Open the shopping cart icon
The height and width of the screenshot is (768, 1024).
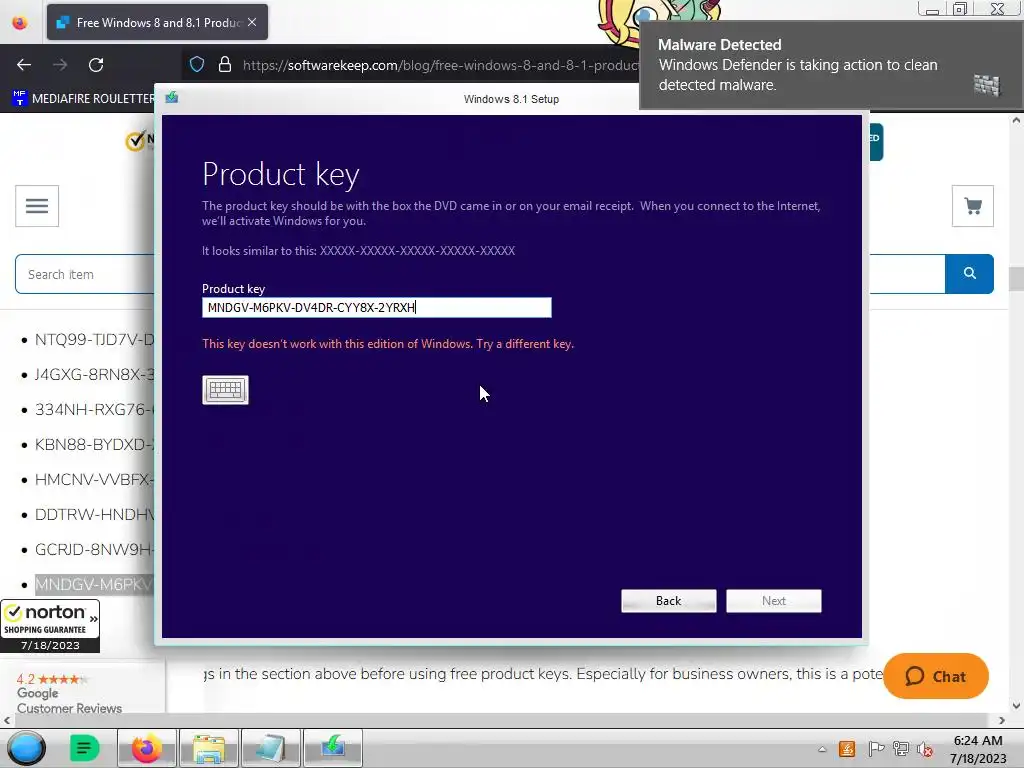[972, 206]
